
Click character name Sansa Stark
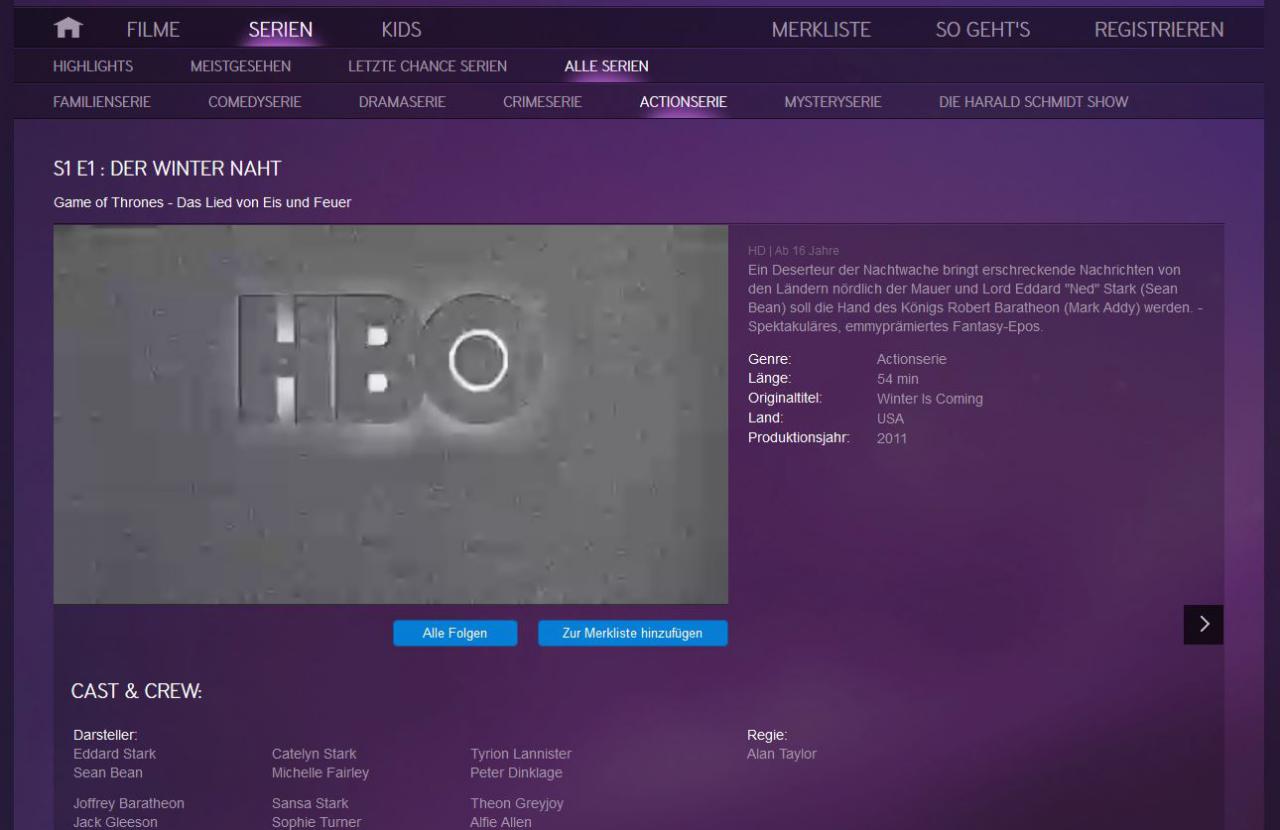310,803
